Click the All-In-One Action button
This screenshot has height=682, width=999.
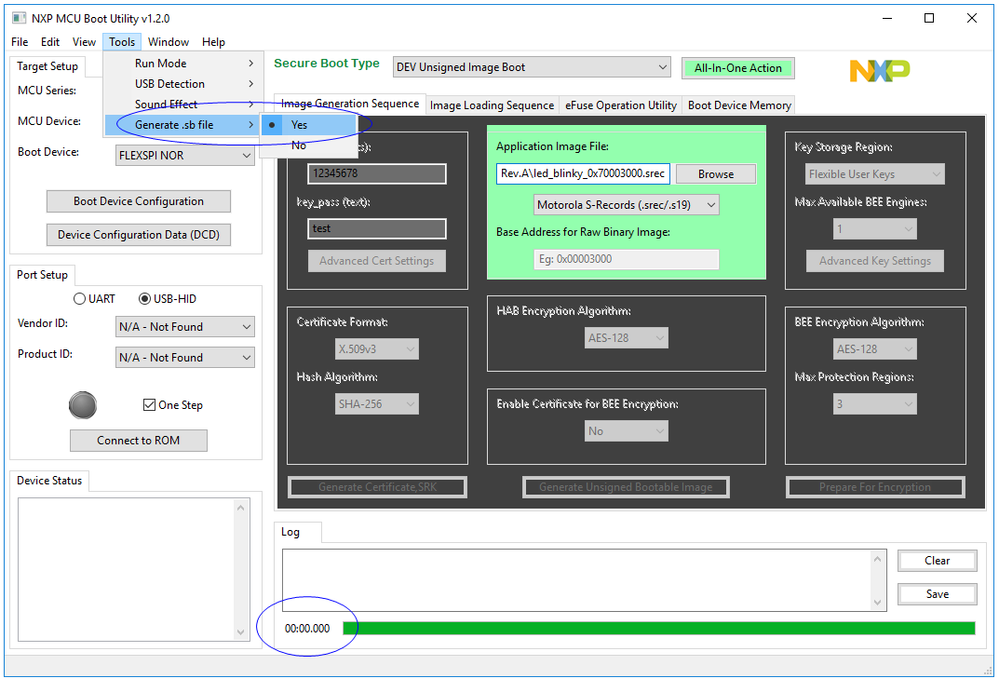pyautogui.click(x=738, y=68)
